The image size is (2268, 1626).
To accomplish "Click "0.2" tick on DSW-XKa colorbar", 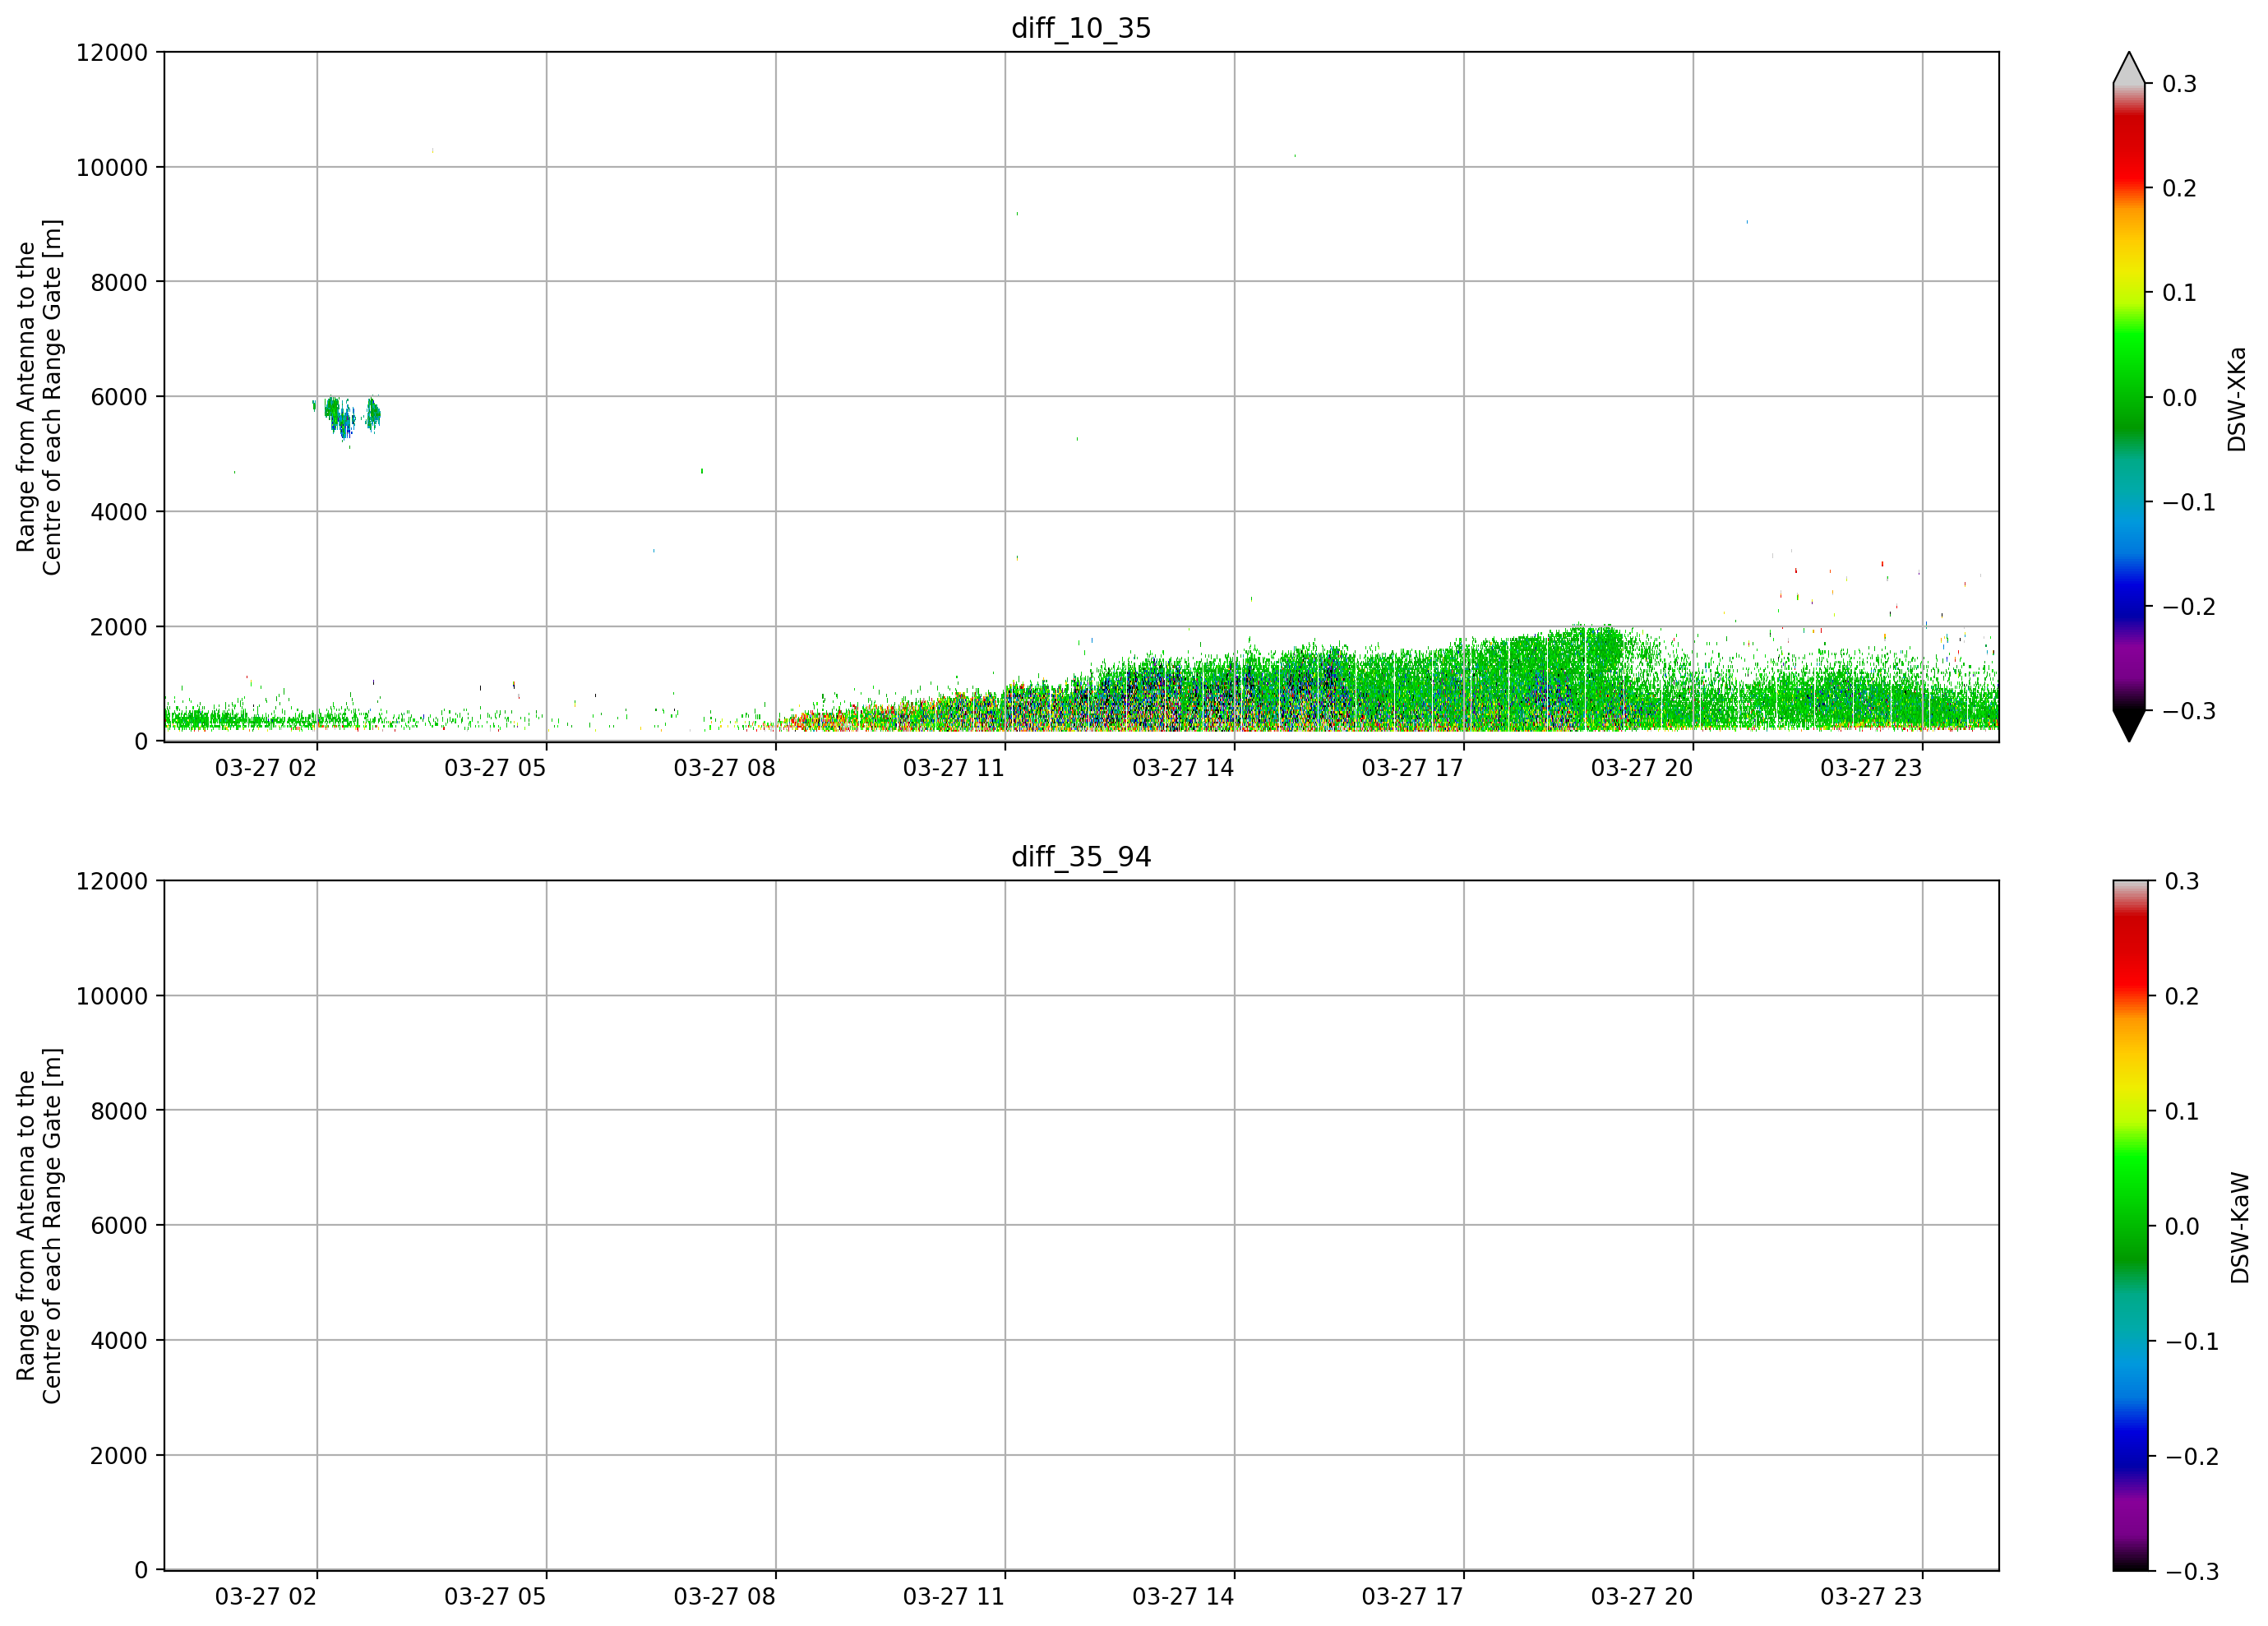I will tap(2179, 189).
